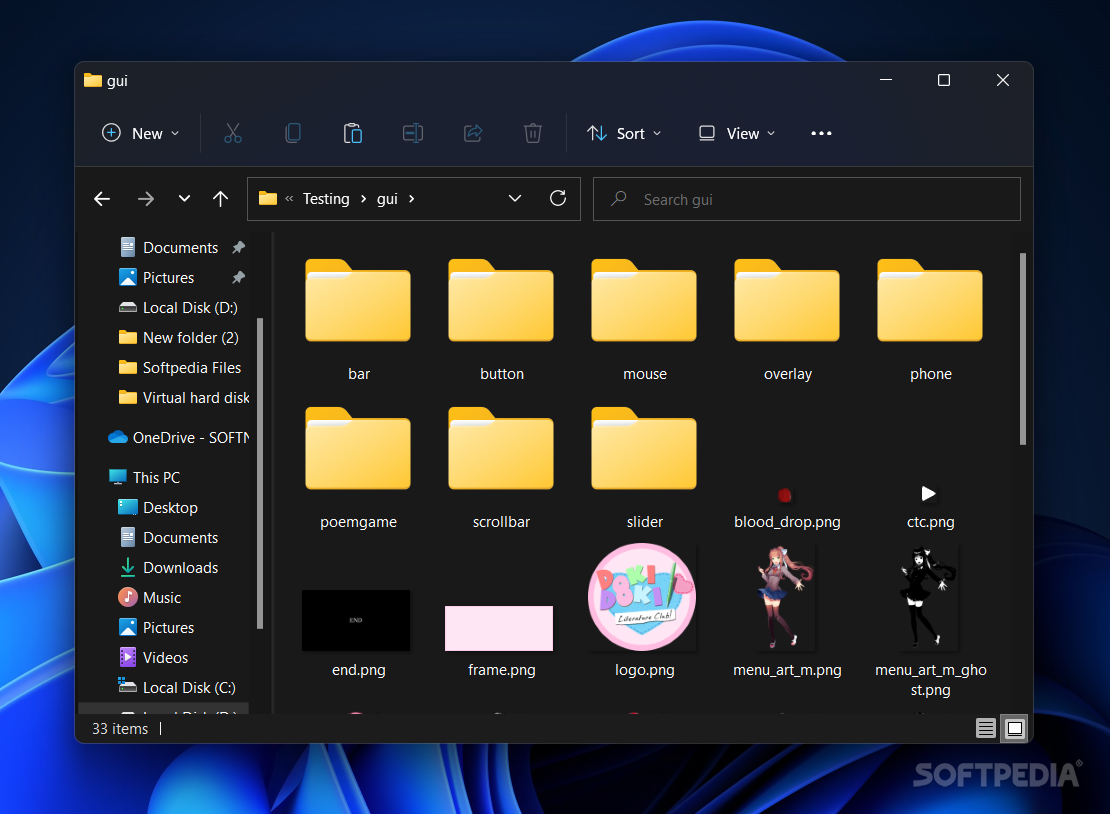Open the View layout dropdown
The height and width of the screenshot is (814, 1110).
737,133
